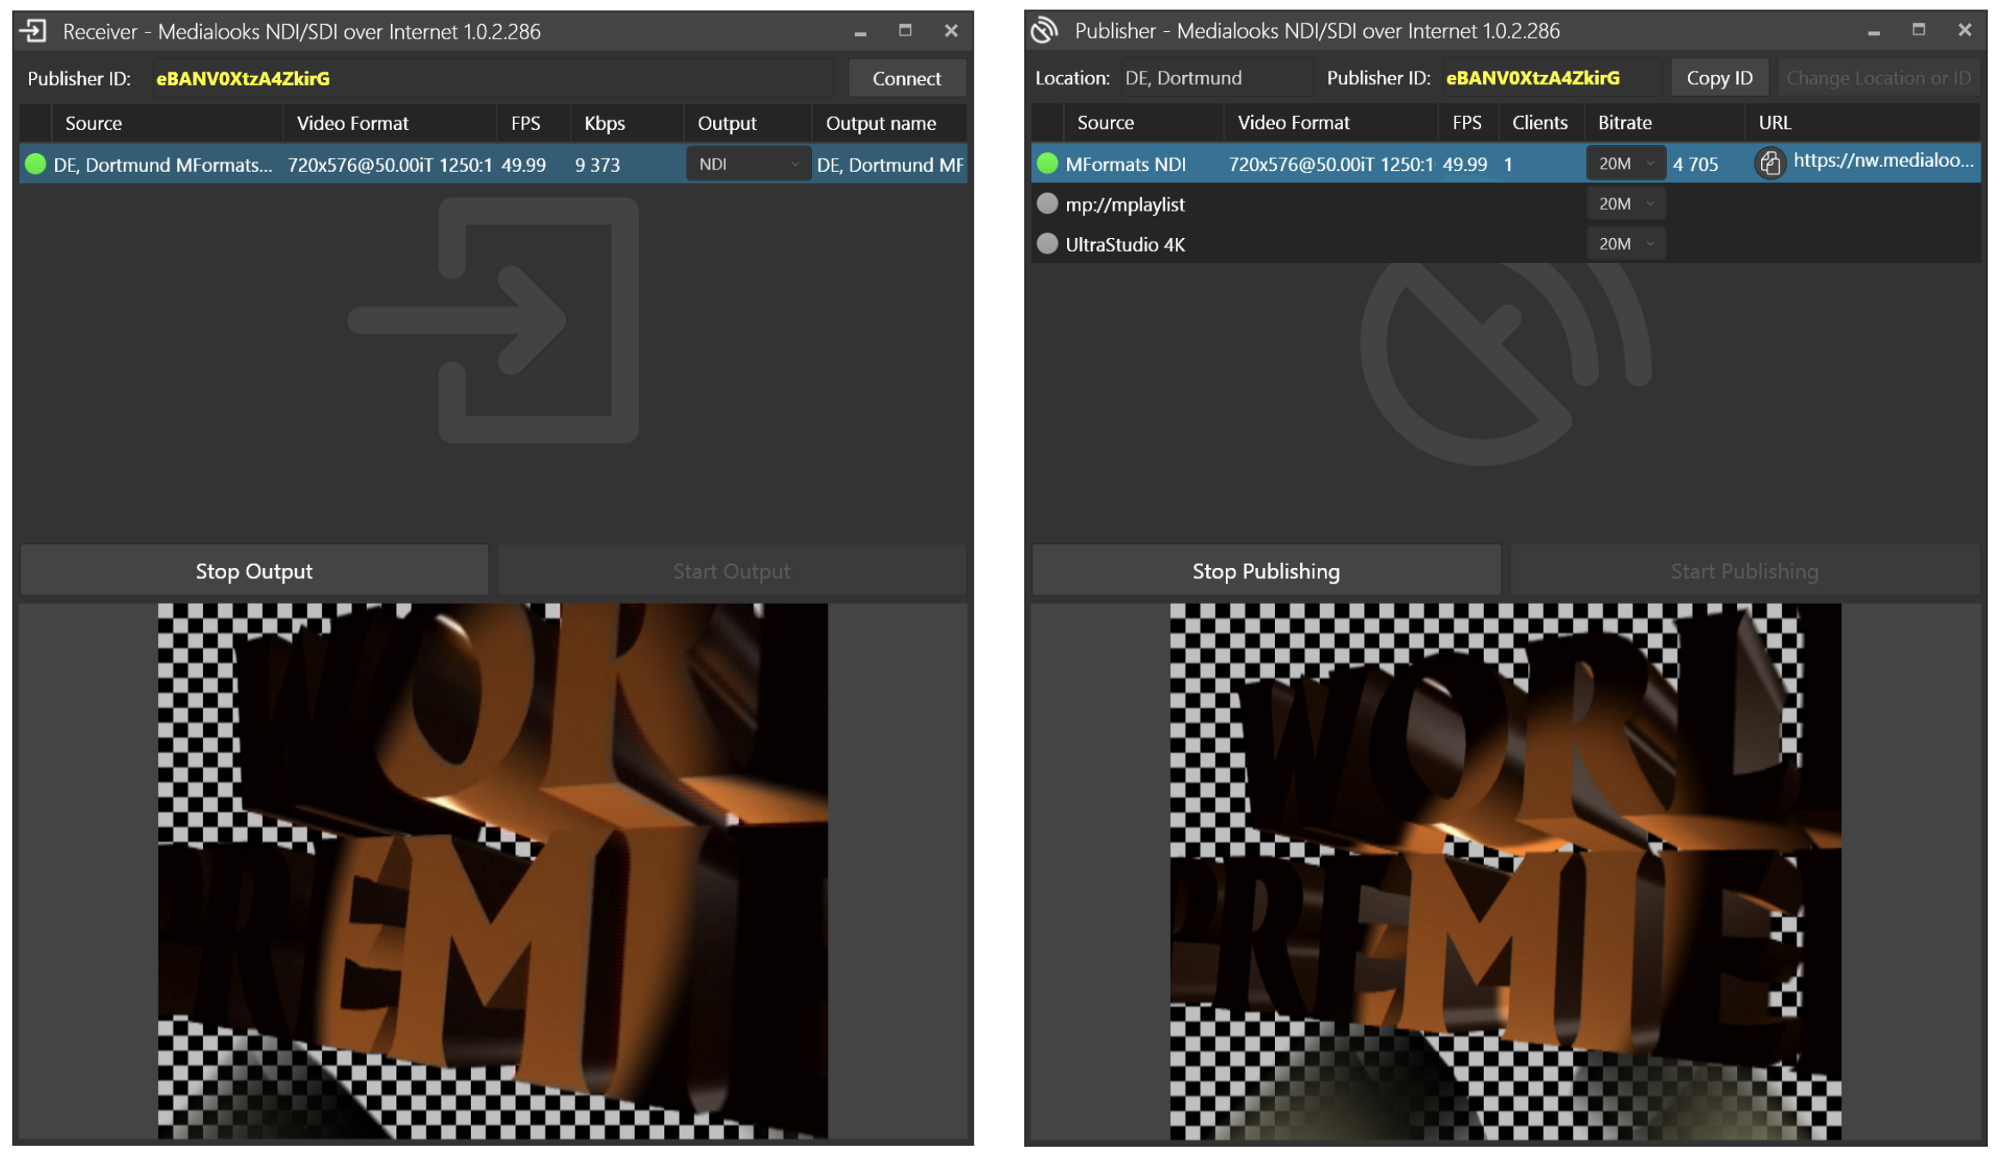The height and width of the screenshot is (1158, 2000).
Task: Click the copy URL icon beside the Publisher link
Action: (x=1770, y=163)
